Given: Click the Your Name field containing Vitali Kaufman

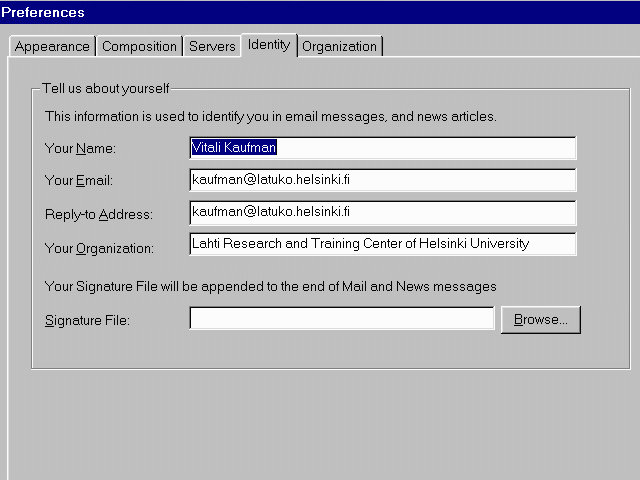Looking at the screenshot, I should (382, 148).
